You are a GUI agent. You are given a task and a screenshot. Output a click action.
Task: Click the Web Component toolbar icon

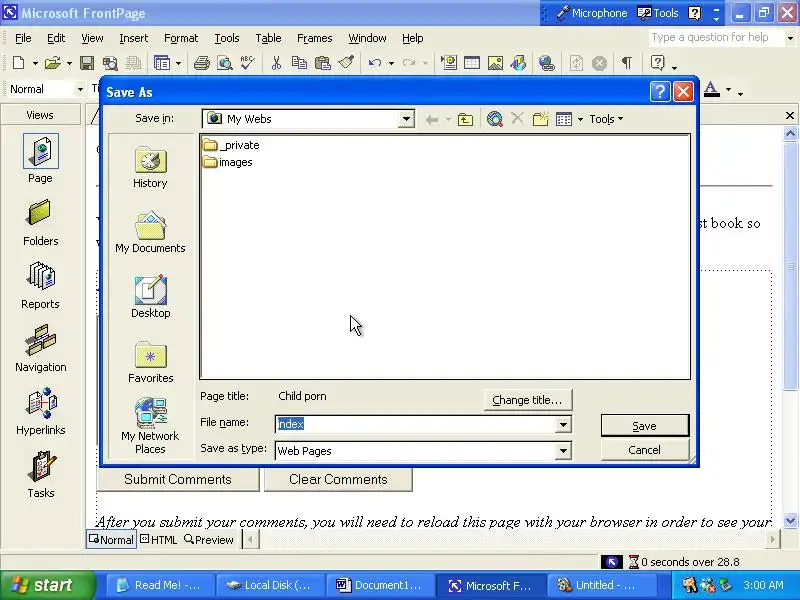pyautogui.click(x=449, y=63)
